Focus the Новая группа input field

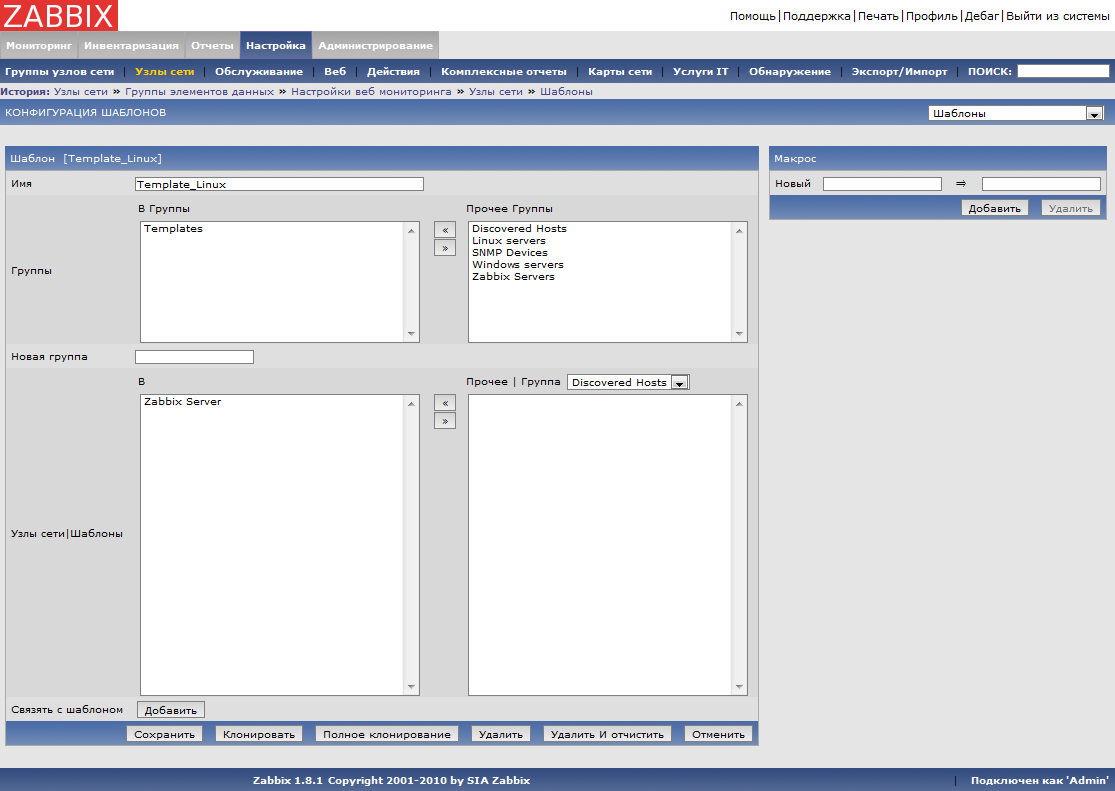coord(194,357)
